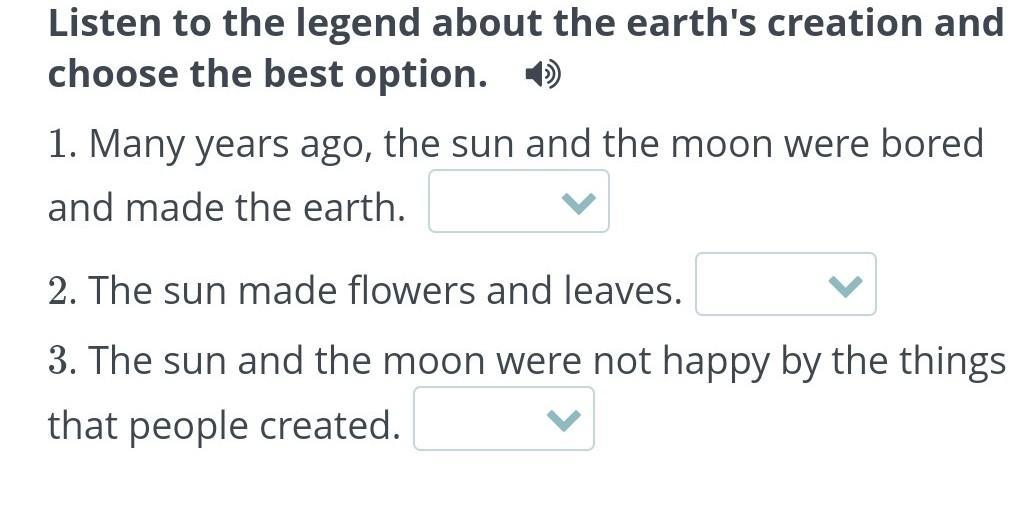Image resolution: width=1033 pixels, height=511 pixels.
Task: Click the number '1.' of the first statement
Action: click(63, 145)
